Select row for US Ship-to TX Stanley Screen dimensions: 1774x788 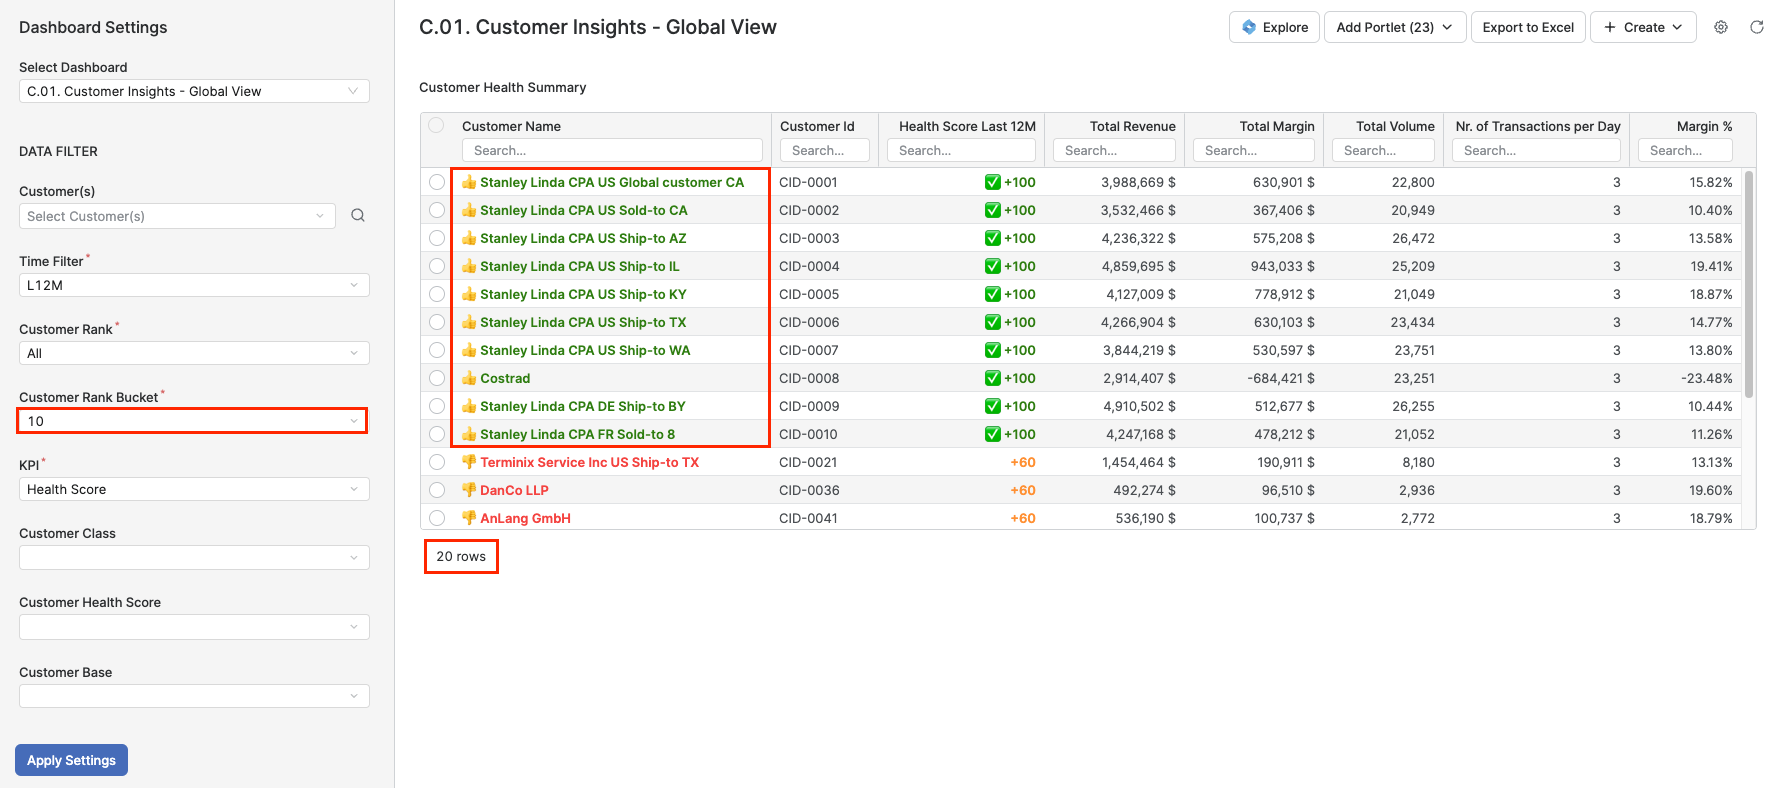click(x=437, y=322)
